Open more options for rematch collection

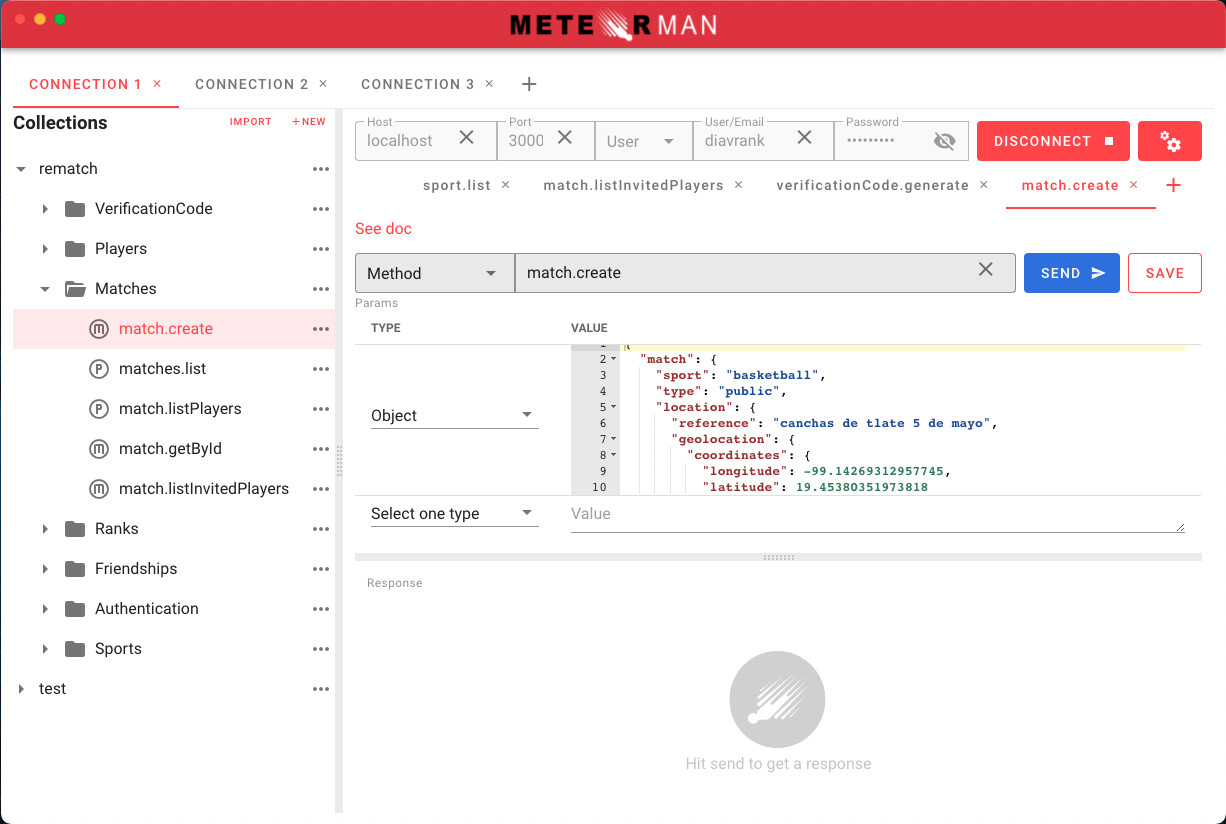coord(320,169)
